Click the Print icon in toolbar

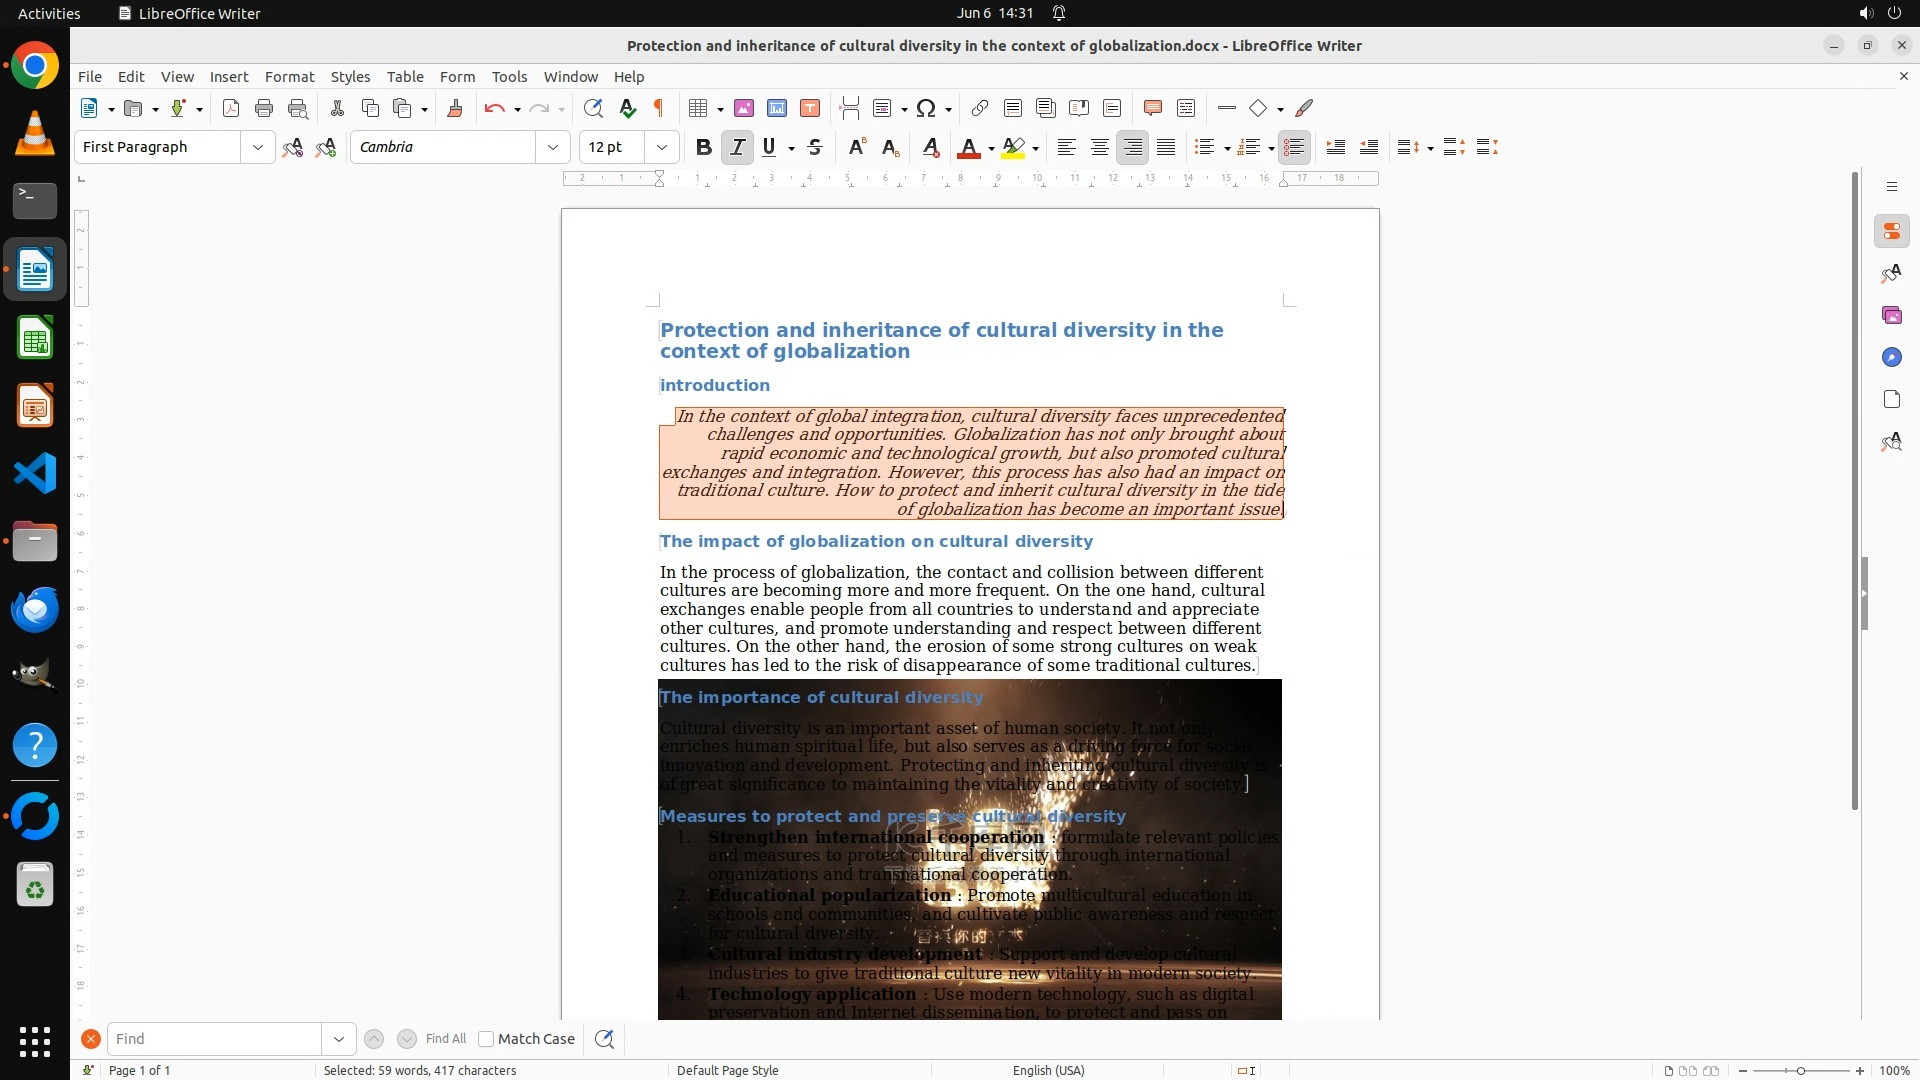[264, 109]
